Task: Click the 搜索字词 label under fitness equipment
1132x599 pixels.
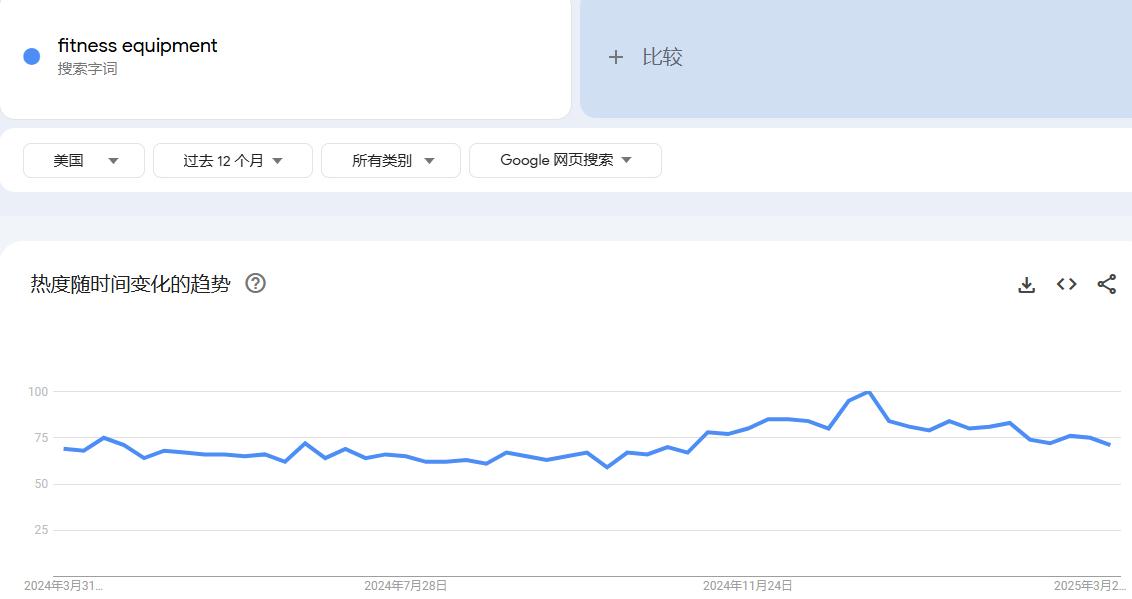Action: pos(89,69)
